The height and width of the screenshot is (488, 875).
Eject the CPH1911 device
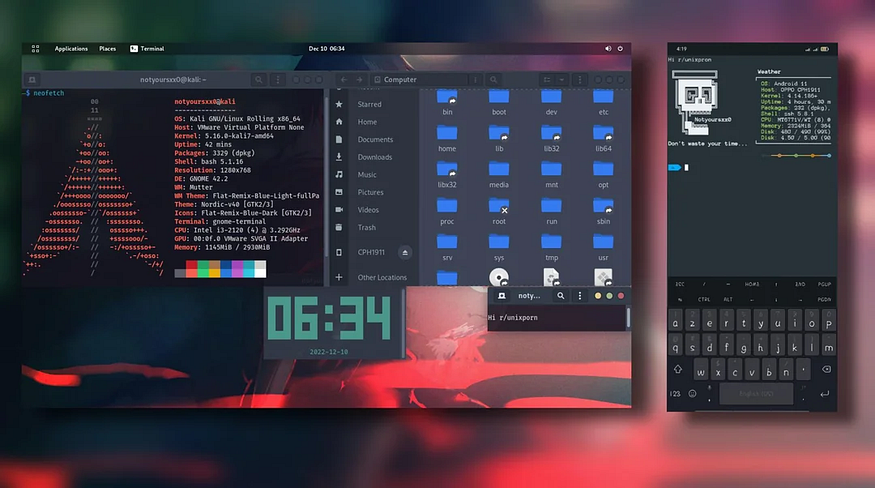point(405,253)
